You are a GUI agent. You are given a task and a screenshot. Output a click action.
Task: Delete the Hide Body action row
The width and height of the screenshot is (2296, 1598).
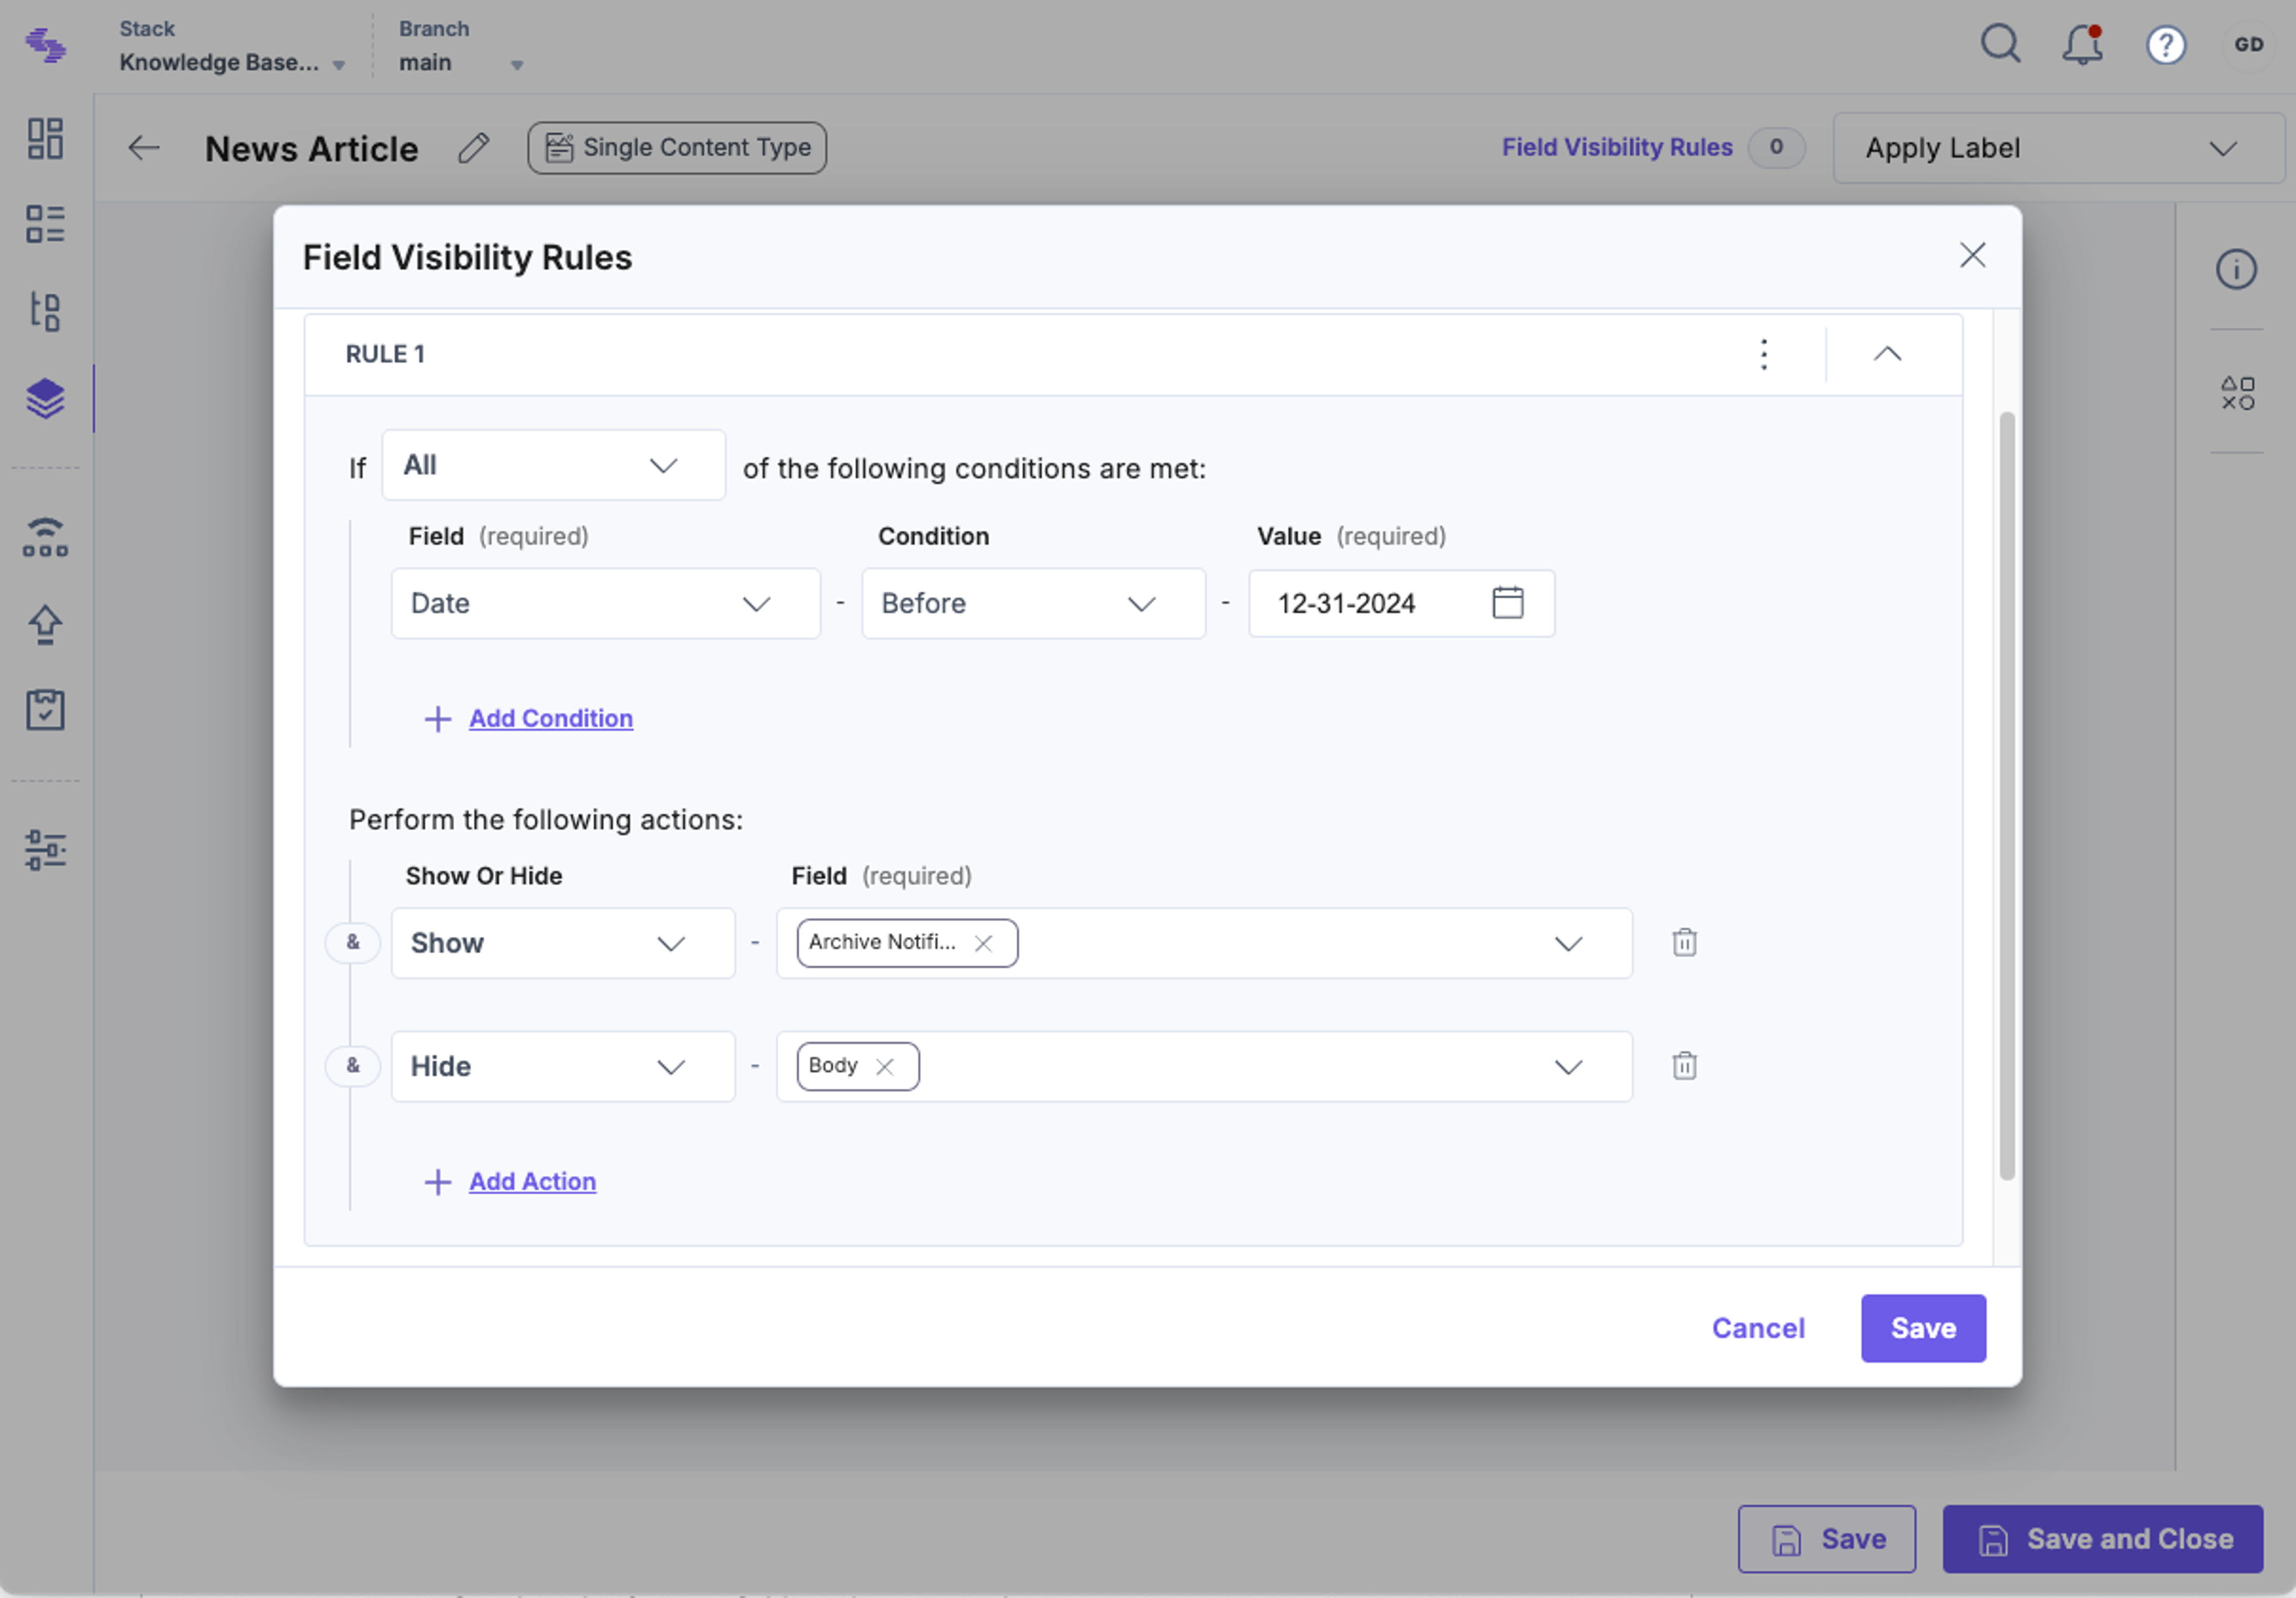click(x=1684, y=1065)
